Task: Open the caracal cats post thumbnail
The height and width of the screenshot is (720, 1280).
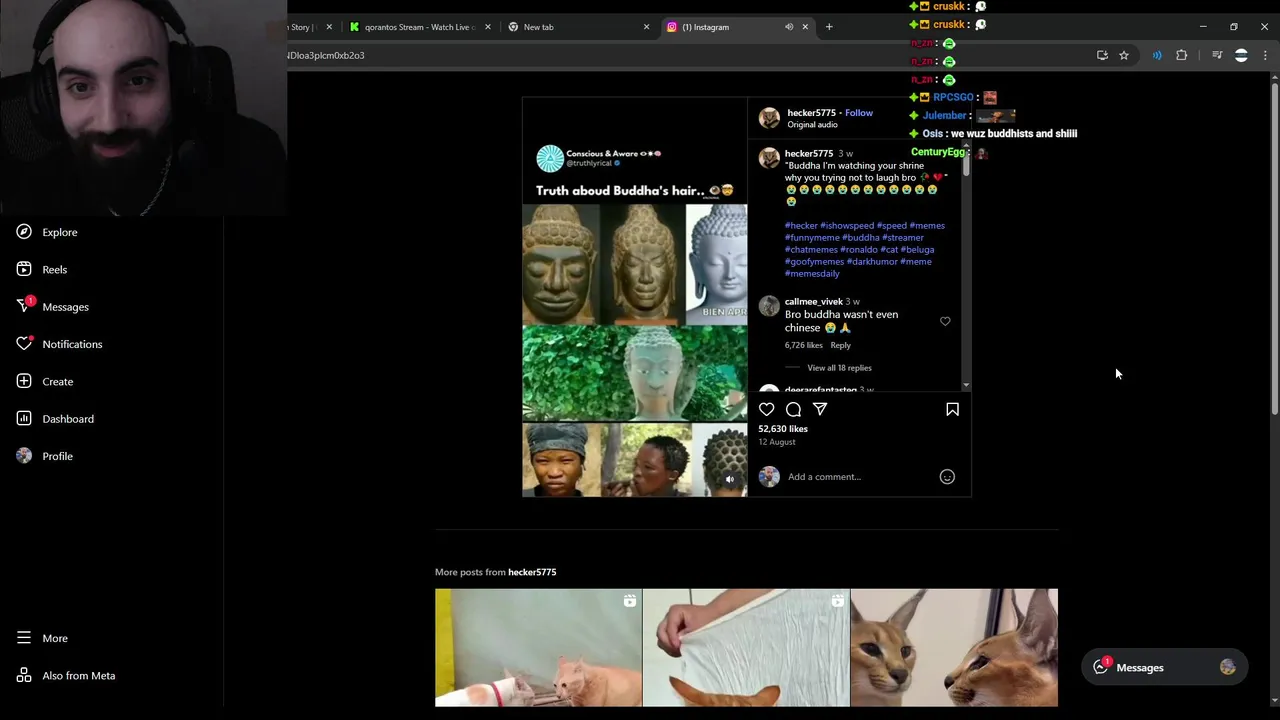Action: coord(954,648)
